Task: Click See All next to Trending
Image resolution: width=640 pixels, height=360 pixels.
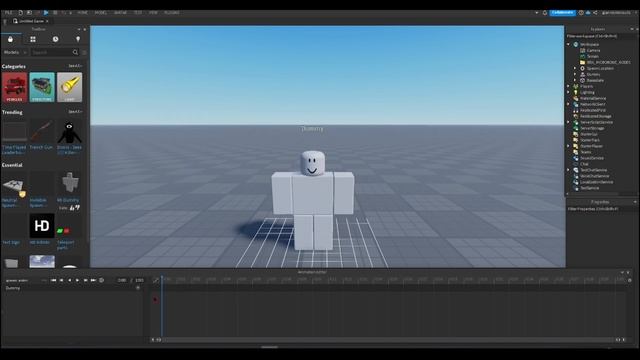Action: [75, 112]
